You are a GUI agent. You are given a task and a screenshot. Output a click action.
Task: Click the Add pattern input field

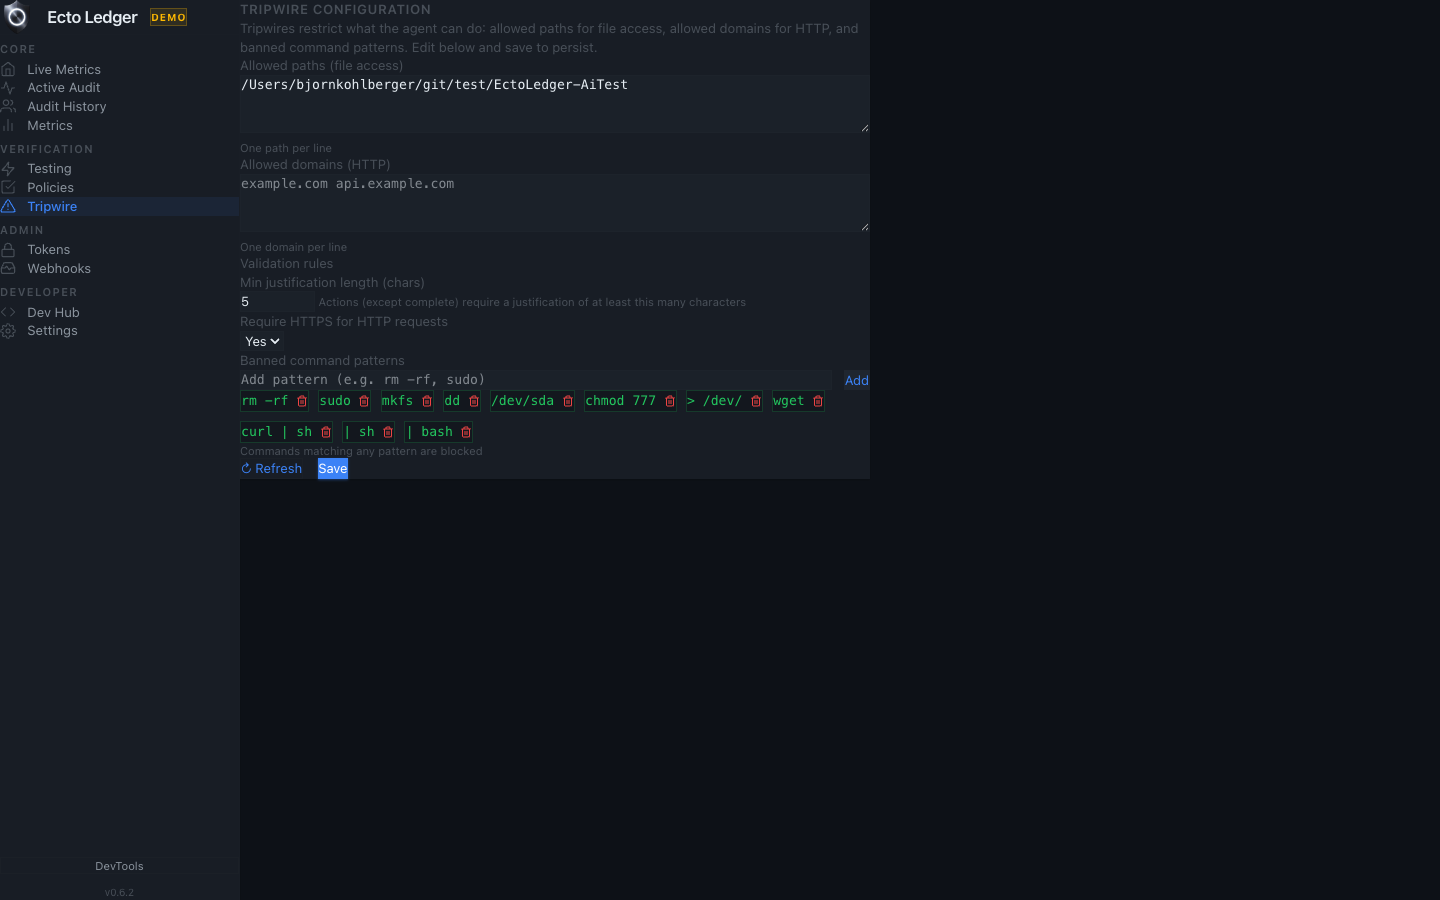pyautogui.click(x=535, y=380)
